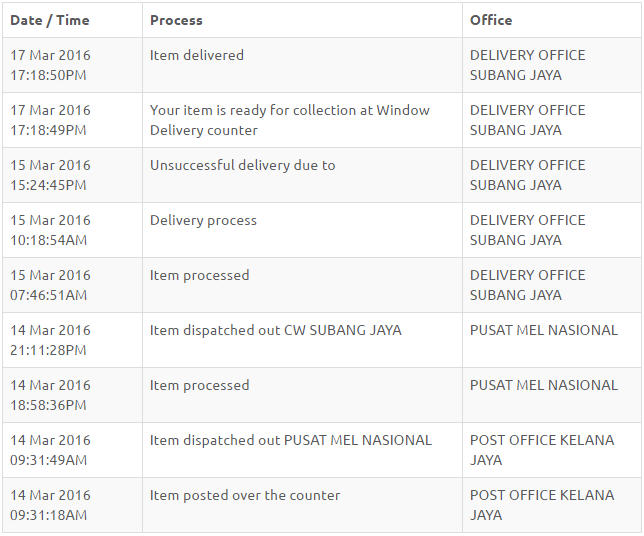The height and width of the screenshot is (536, 644).
Task: Select the Delivery process entry
Action: [x=203, y=221]
